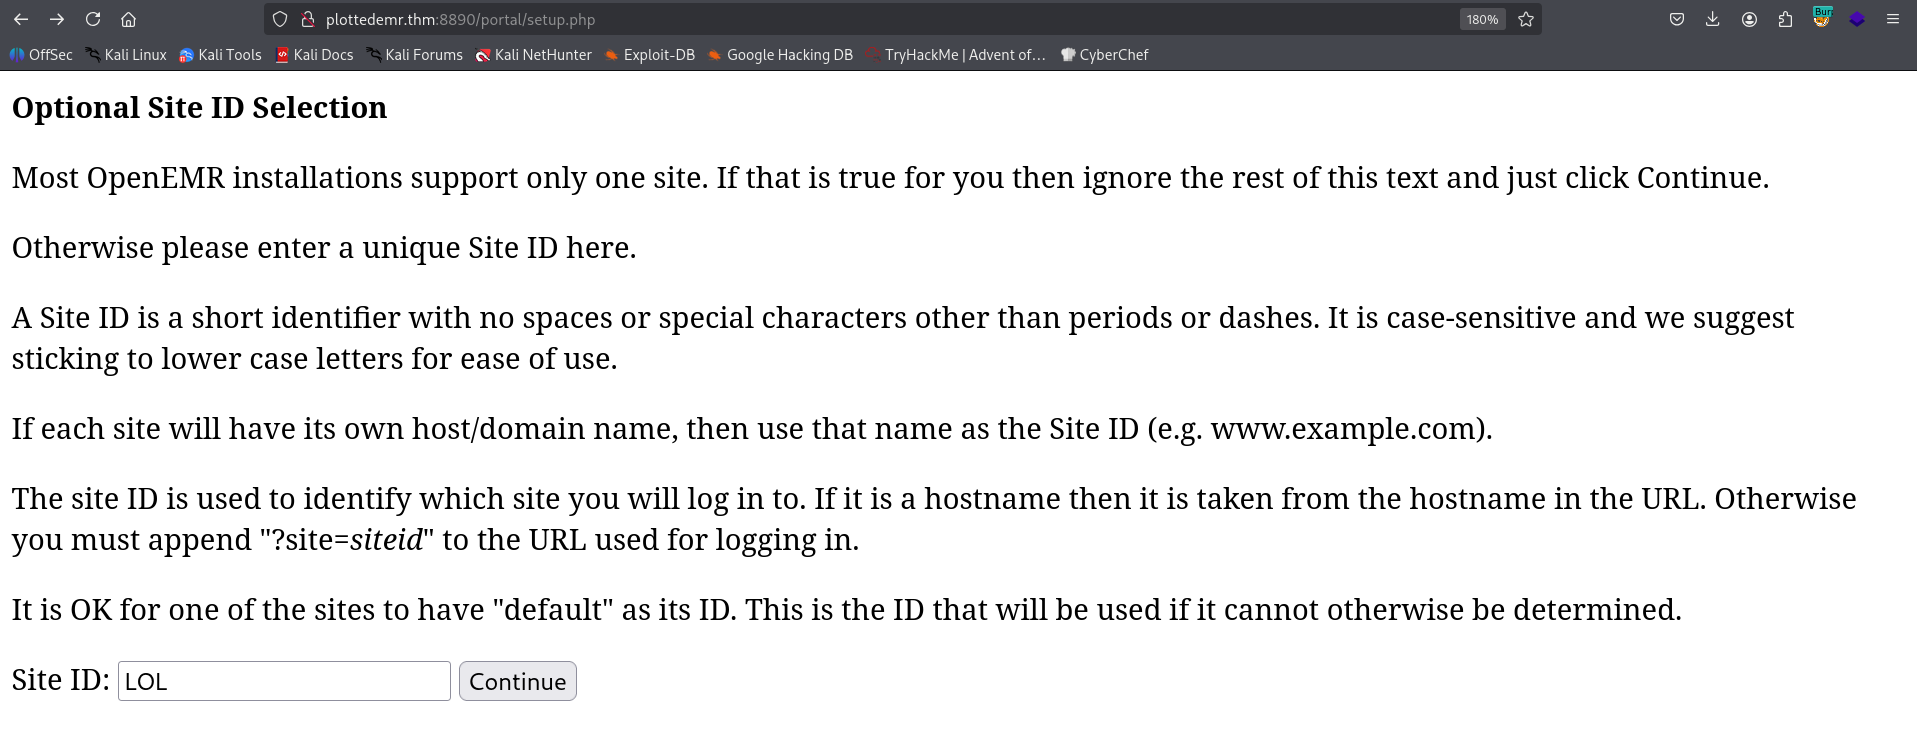
Task: Open the Kali Docs bookmark
Action: [314, 55]
